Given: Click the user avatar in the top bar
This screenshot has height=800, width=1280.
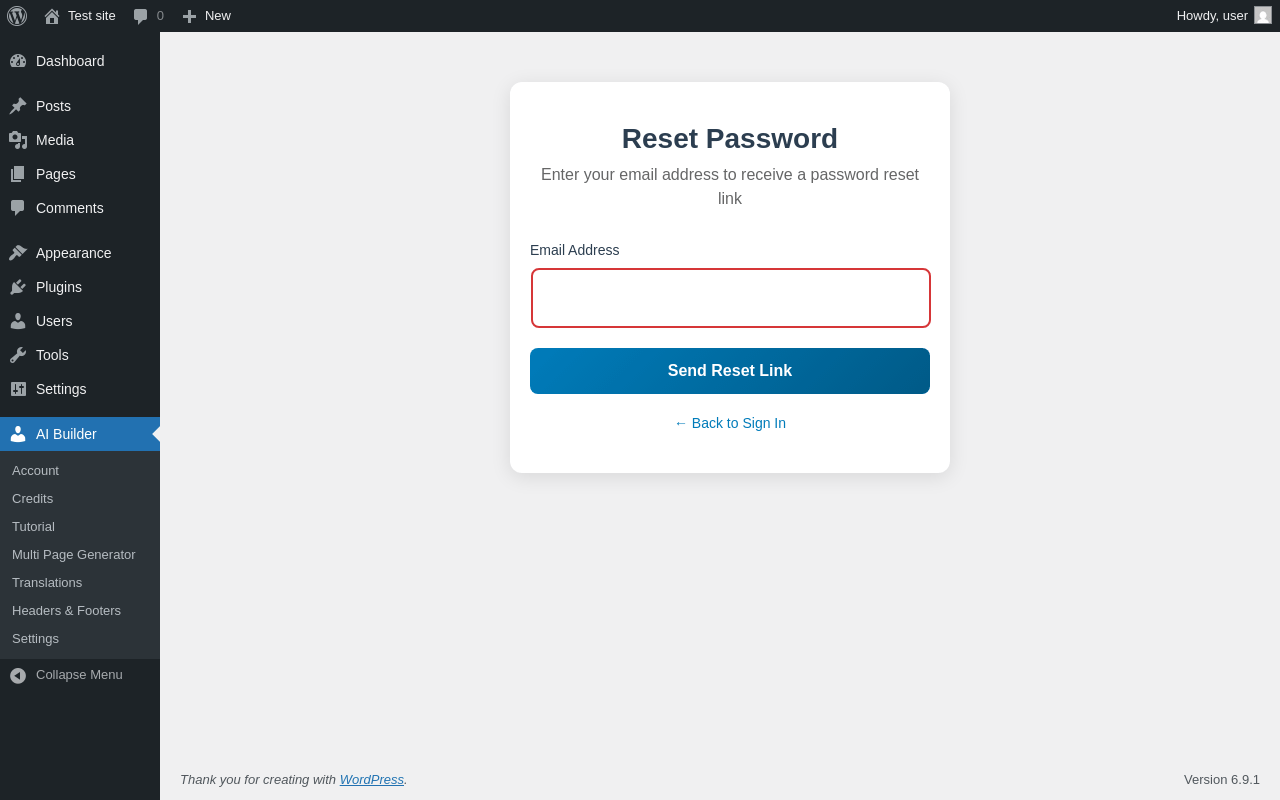Looking at the screenshot, I should 1263,15.
